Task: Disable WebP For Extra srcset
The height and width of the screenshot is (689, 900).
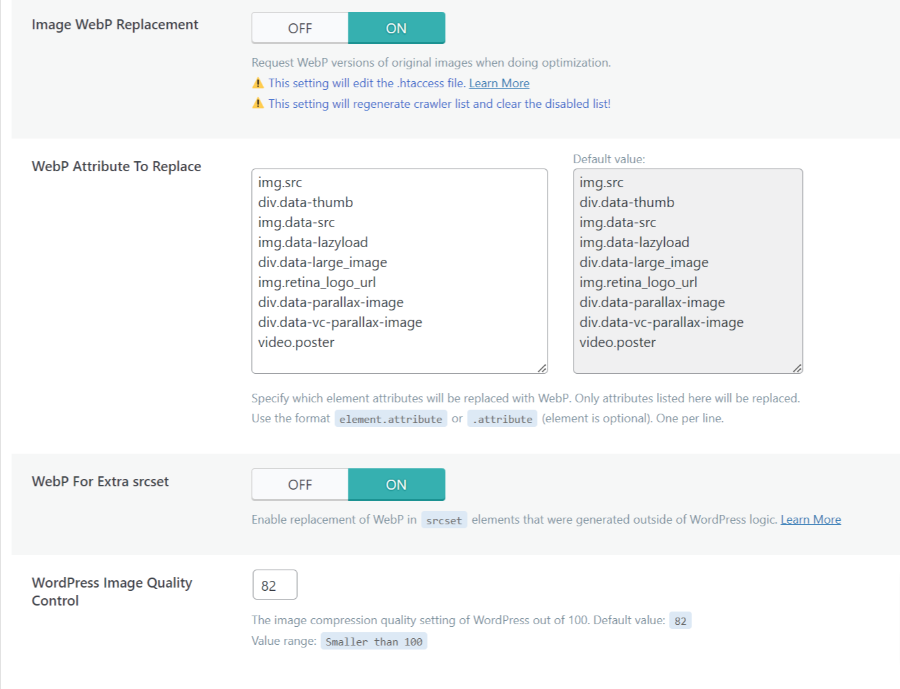Action: click(299, 484)
